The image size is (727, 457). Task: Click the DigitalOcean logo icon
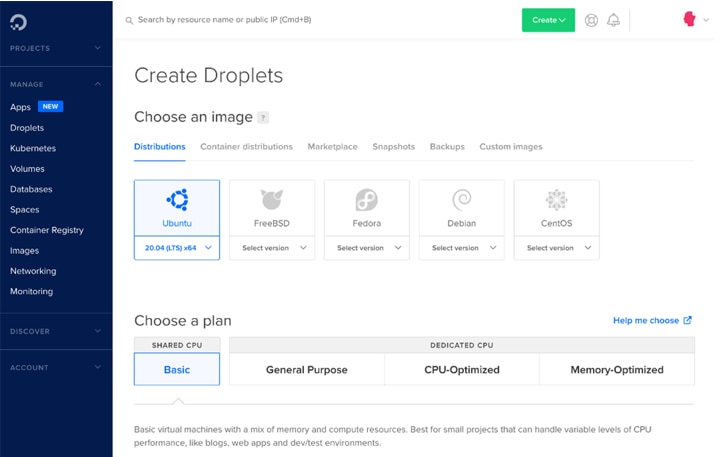(19, 22)
